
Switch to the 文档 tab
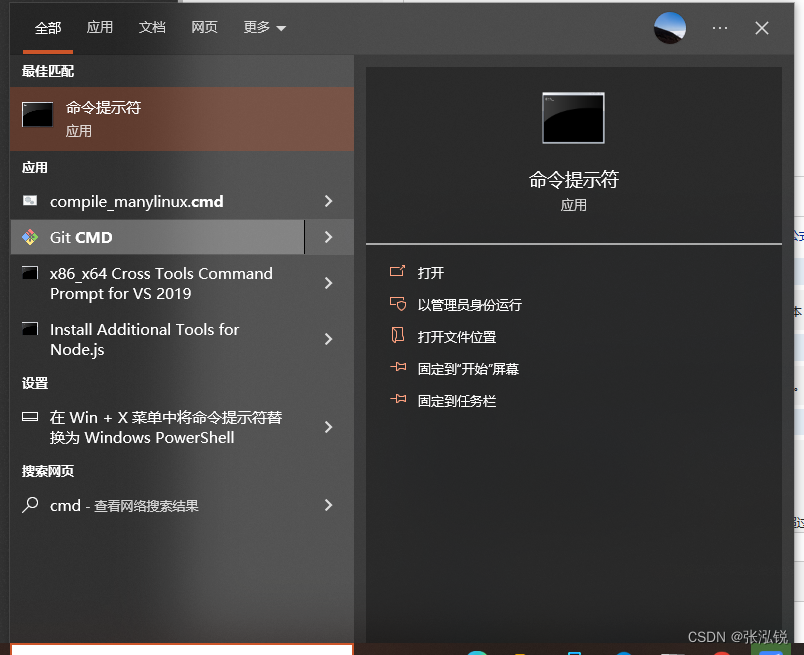point(152,27)
